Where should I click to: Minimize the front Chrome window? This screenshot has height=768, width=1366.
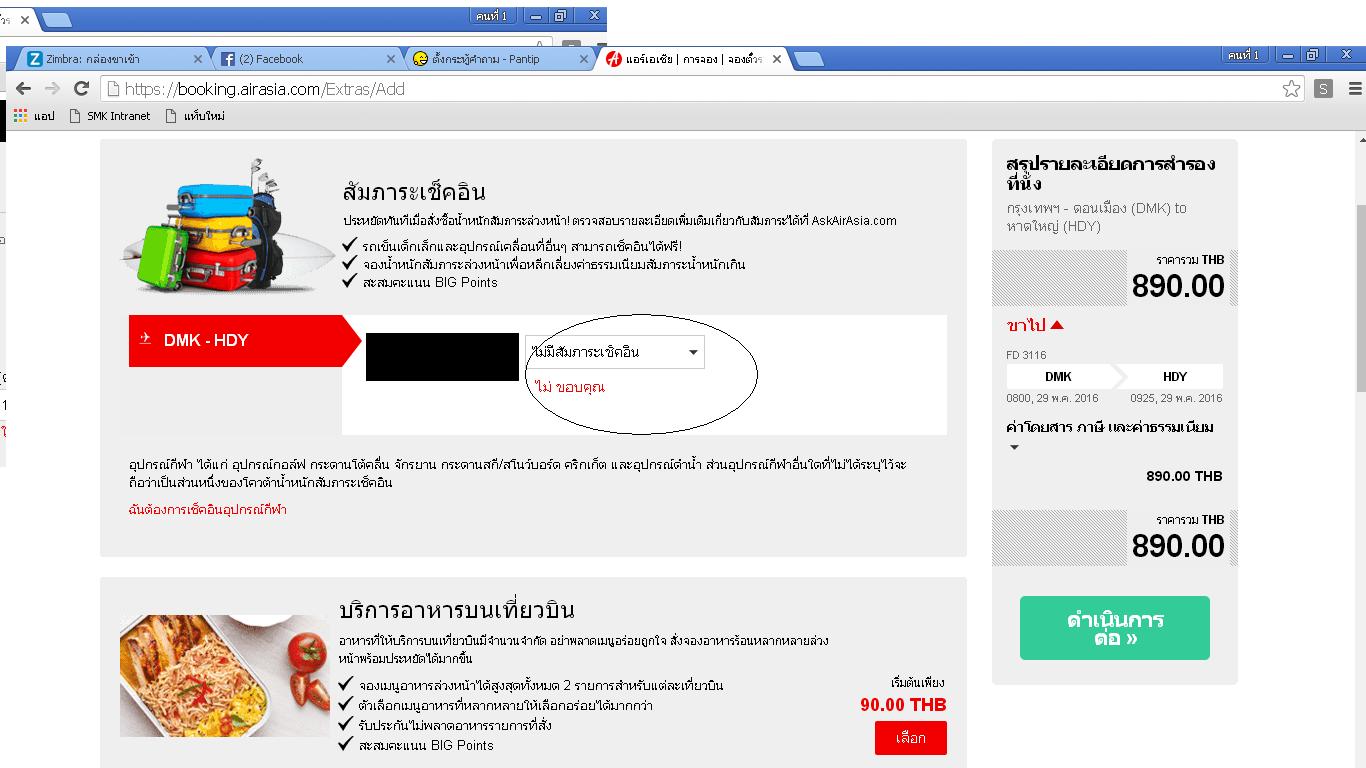[1289, 55]
